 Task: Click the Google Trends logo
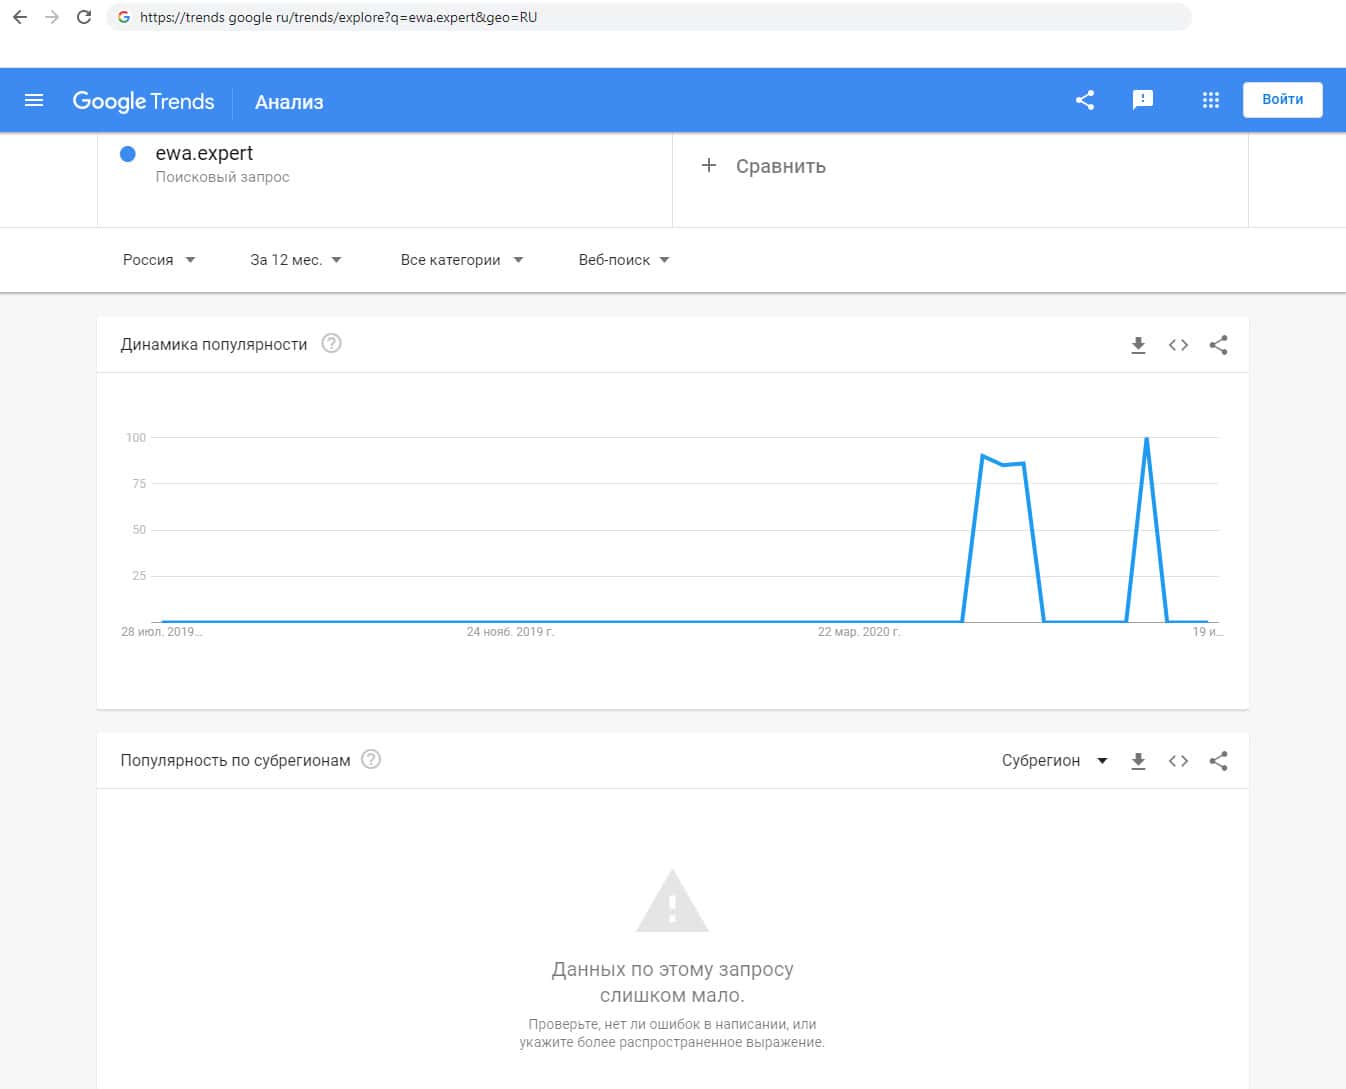pyautogui.click(x=143, y=101)
